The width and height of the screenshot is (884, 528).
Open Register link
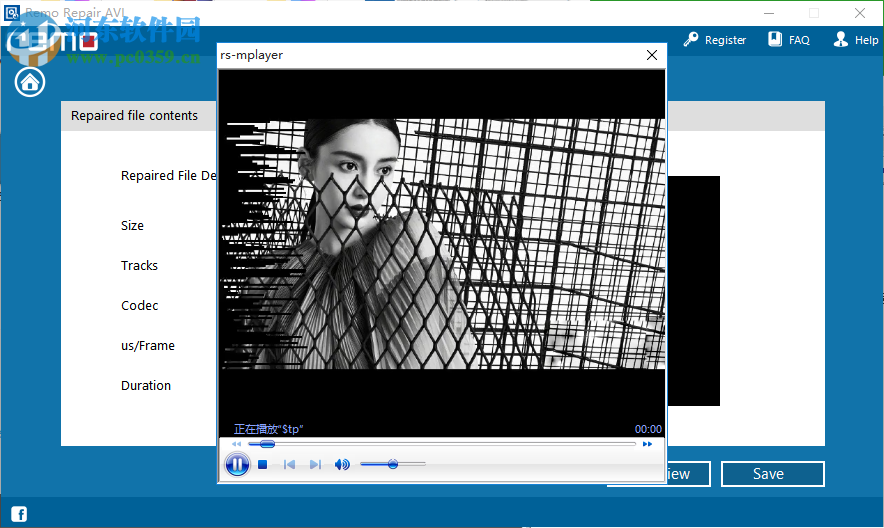[x=725, y=40]
